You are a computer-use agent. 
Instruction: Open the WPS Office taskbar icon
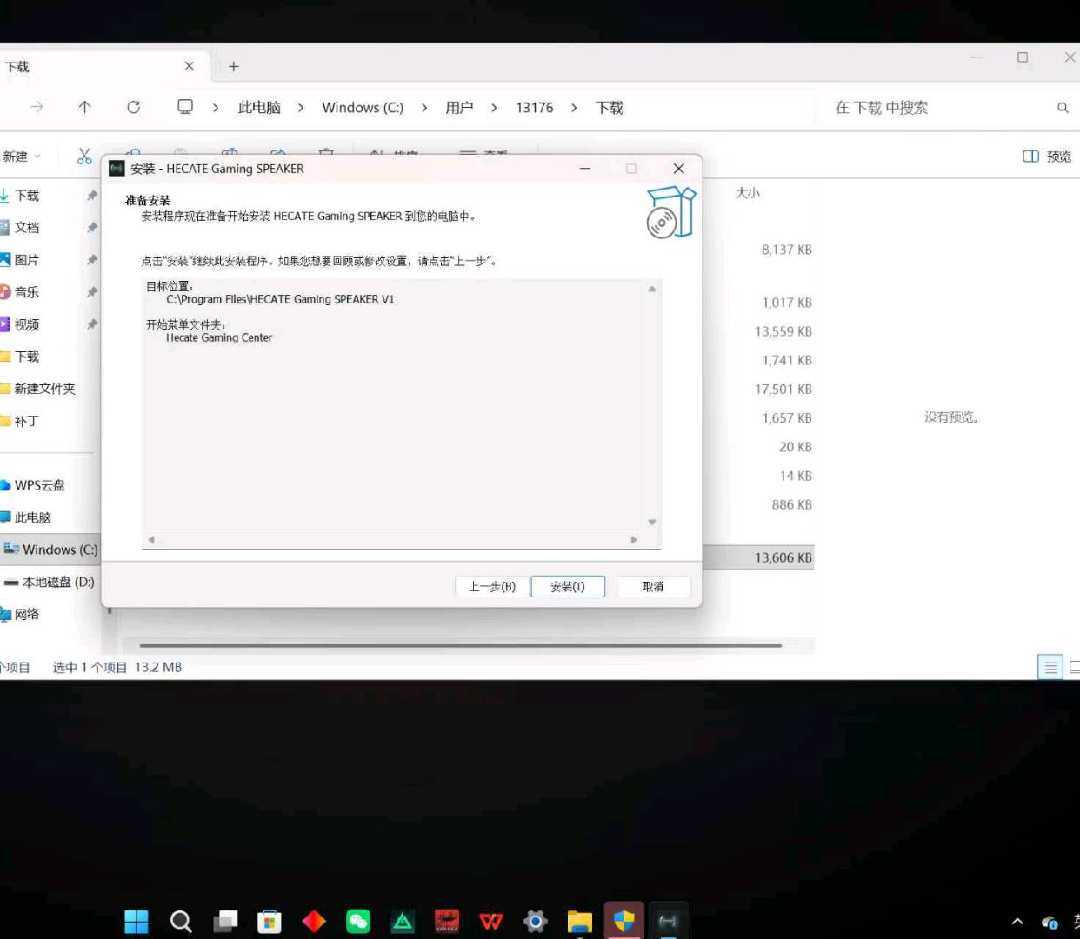[490, 921]
